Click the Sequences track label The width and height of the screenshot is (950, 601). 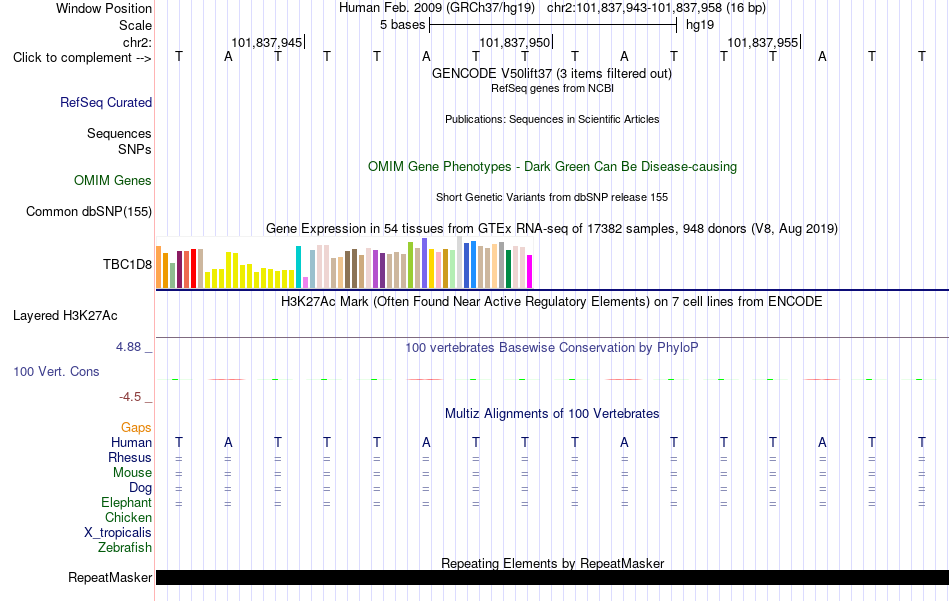pos(119,133)
